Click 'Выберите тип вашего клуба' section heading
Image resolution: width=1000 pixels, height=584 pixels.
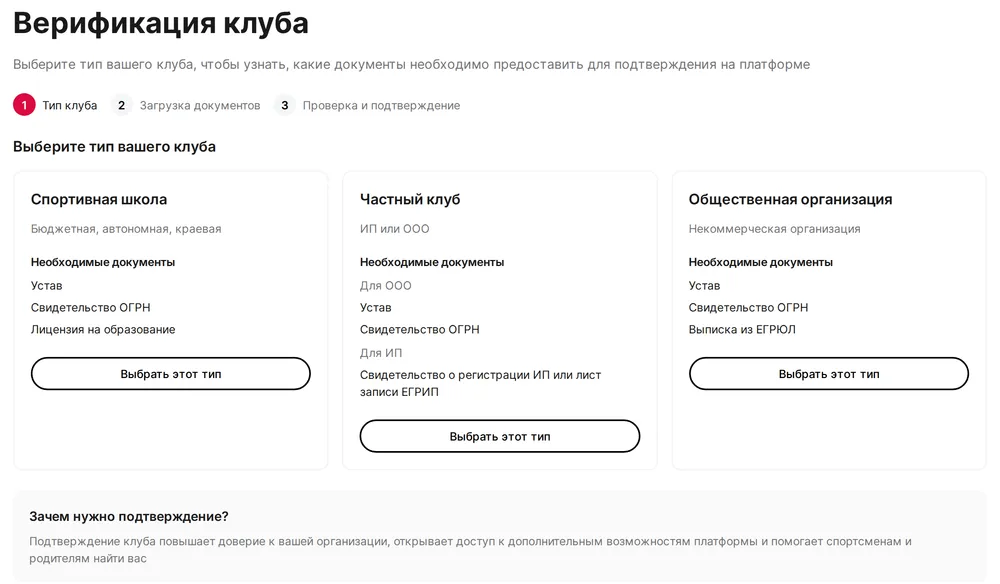pyautogui.click(x=114, y=147)
